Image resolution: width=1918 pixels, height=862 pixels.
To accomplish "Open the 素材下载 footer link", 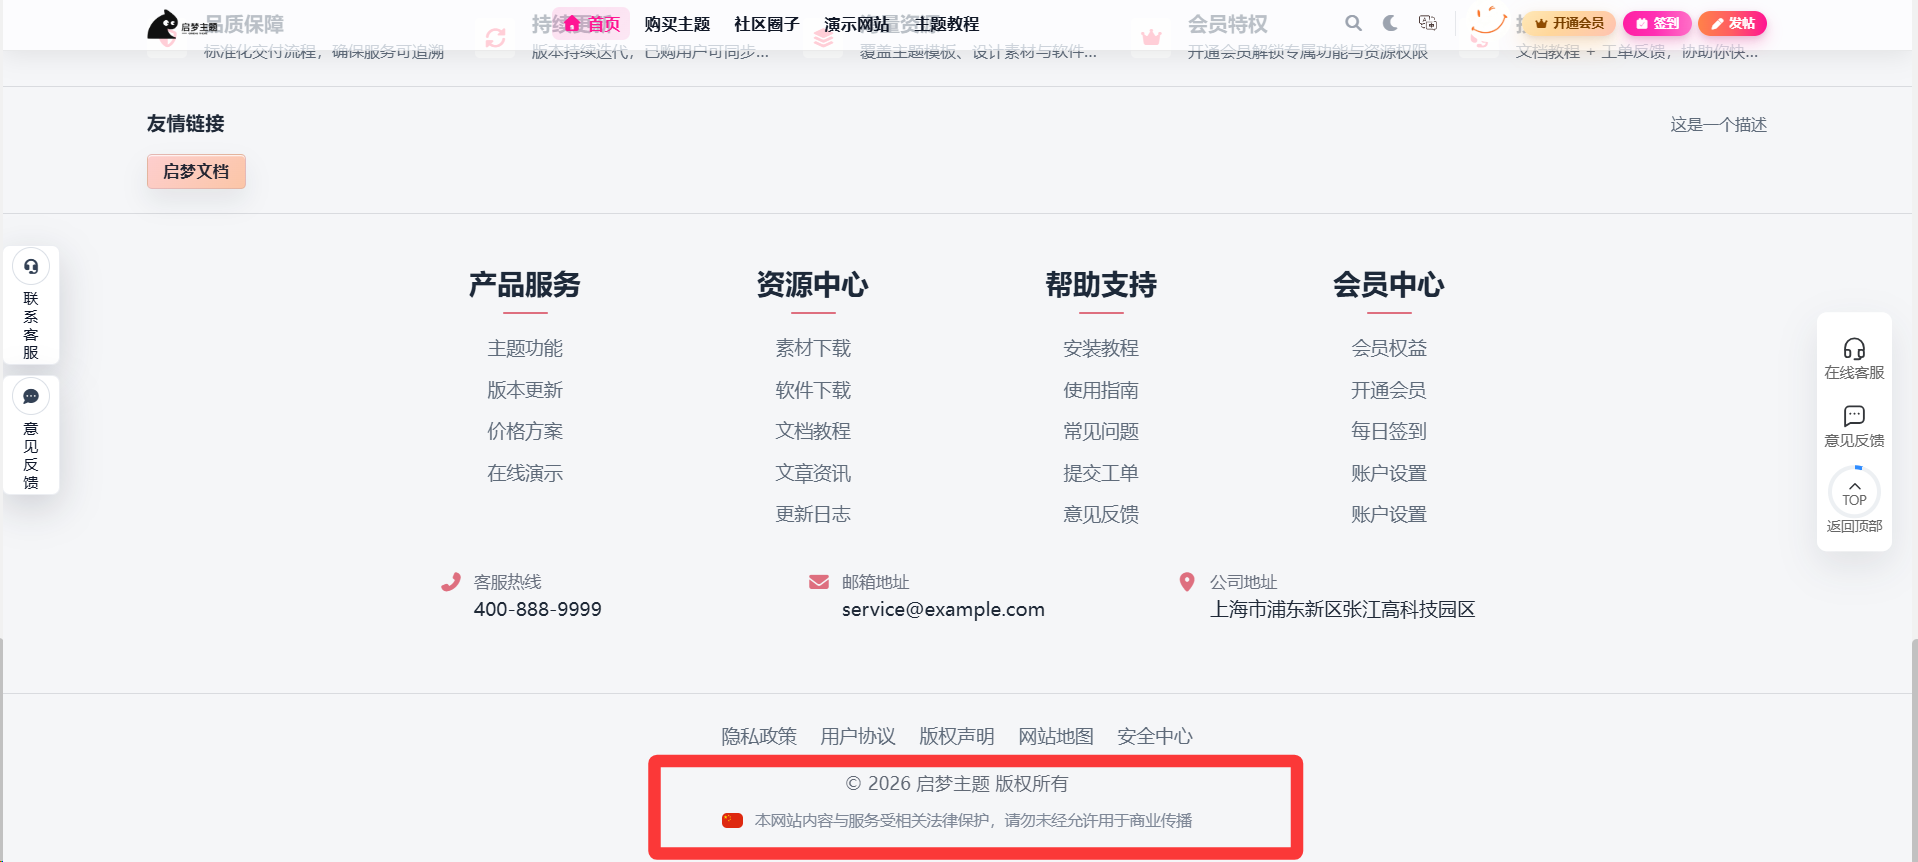I will coord(813,348).
